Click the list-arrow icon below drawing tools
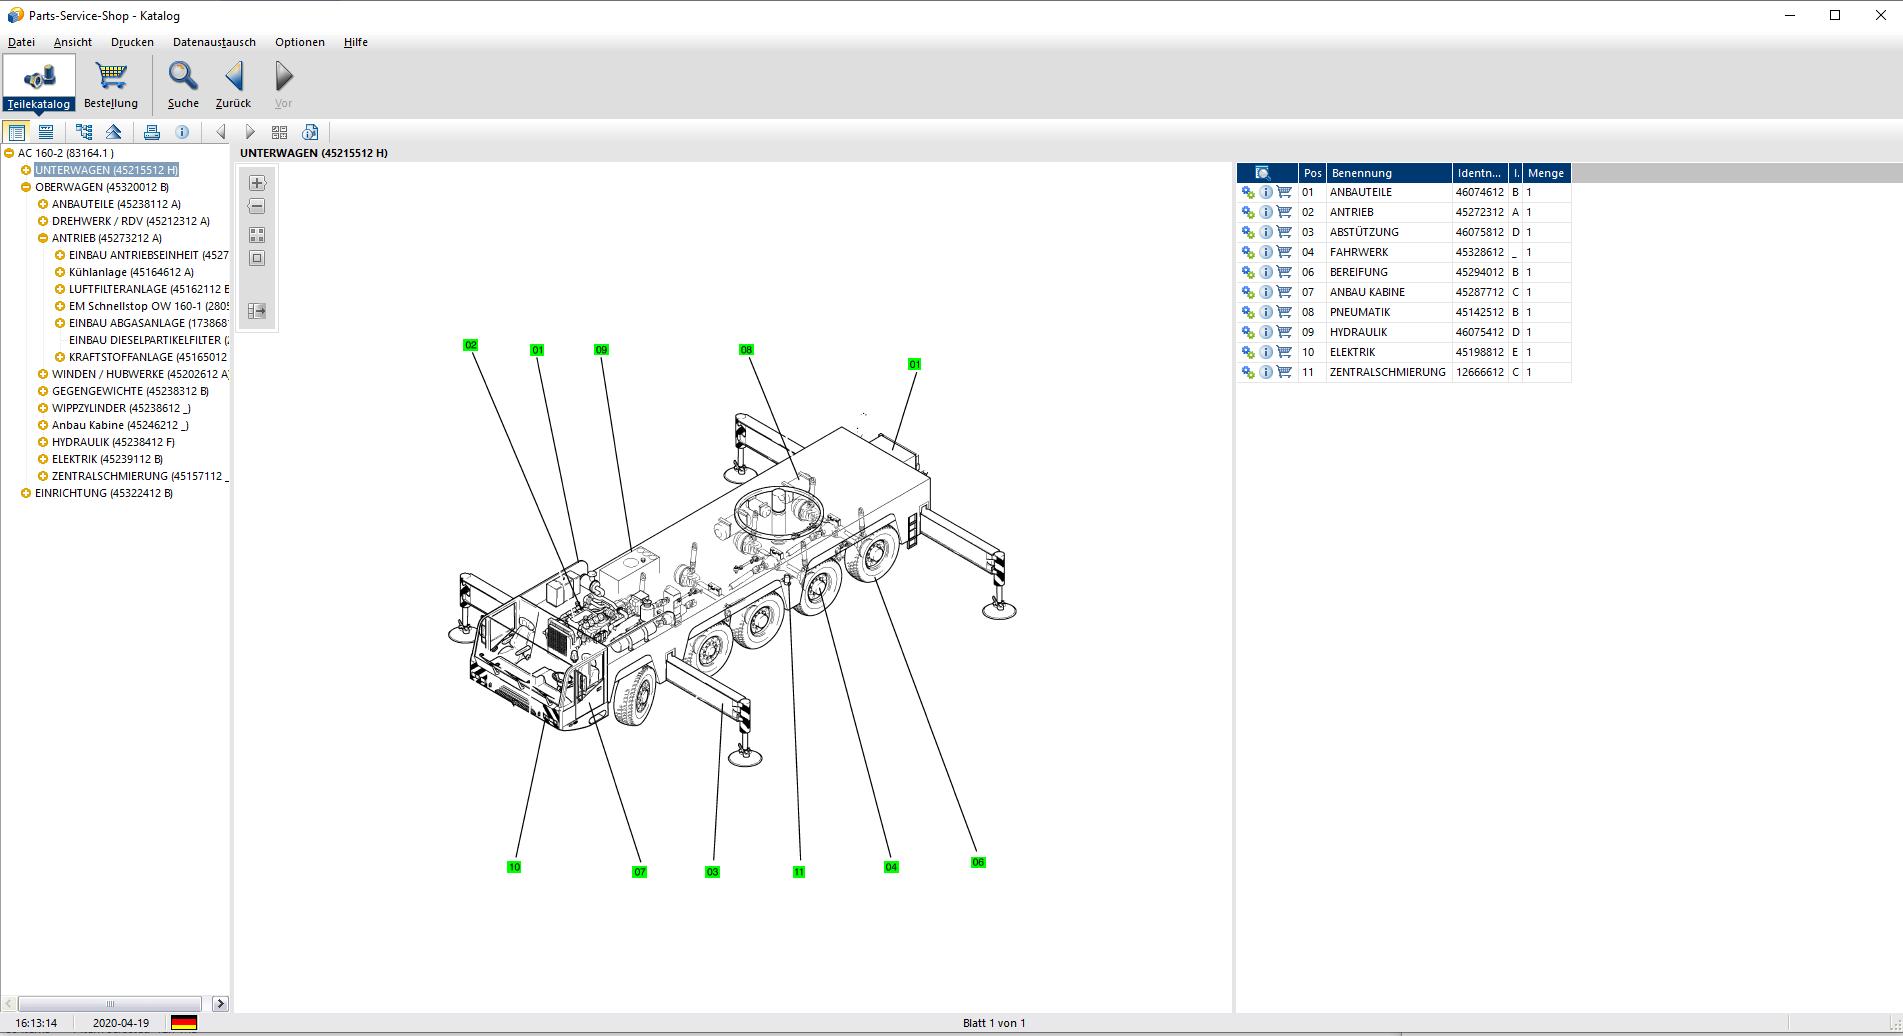Viewport: 1903px width, 1036px height. pos(257,311)
